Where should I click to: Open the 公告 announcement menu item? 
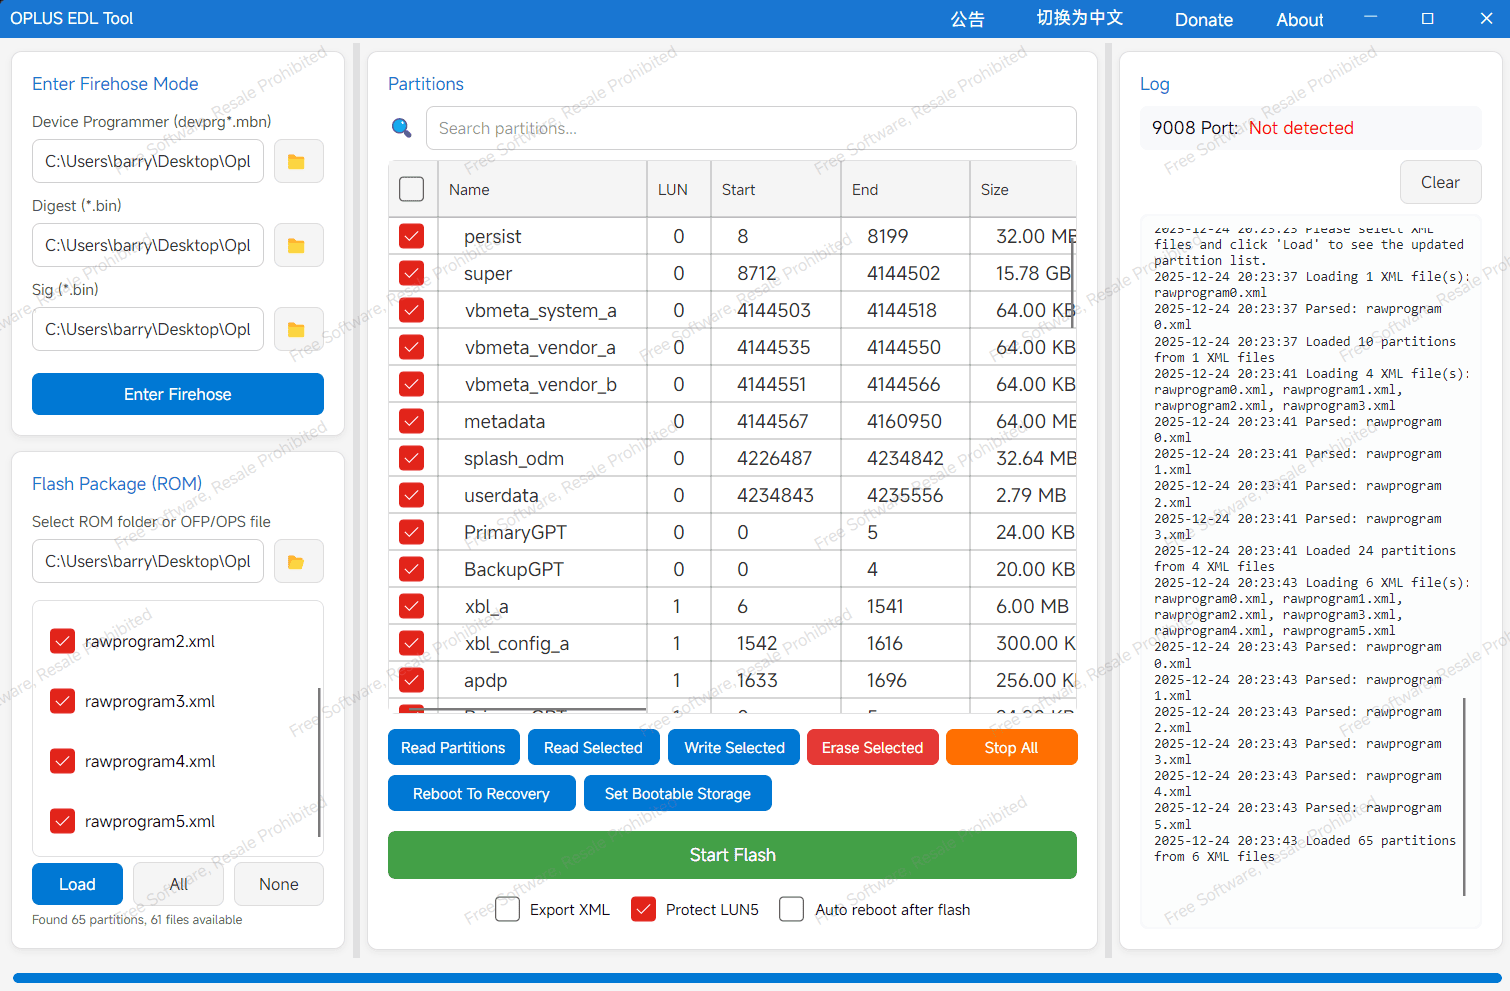click(x=967, y=19)
